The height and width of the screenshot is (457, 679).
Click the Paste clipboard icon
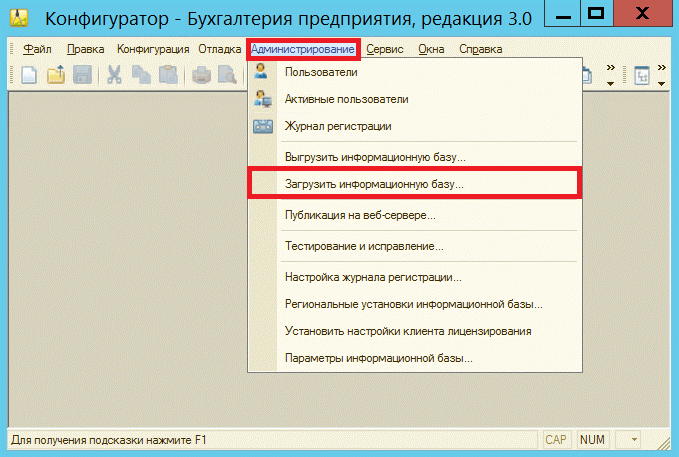pos(168,75)
